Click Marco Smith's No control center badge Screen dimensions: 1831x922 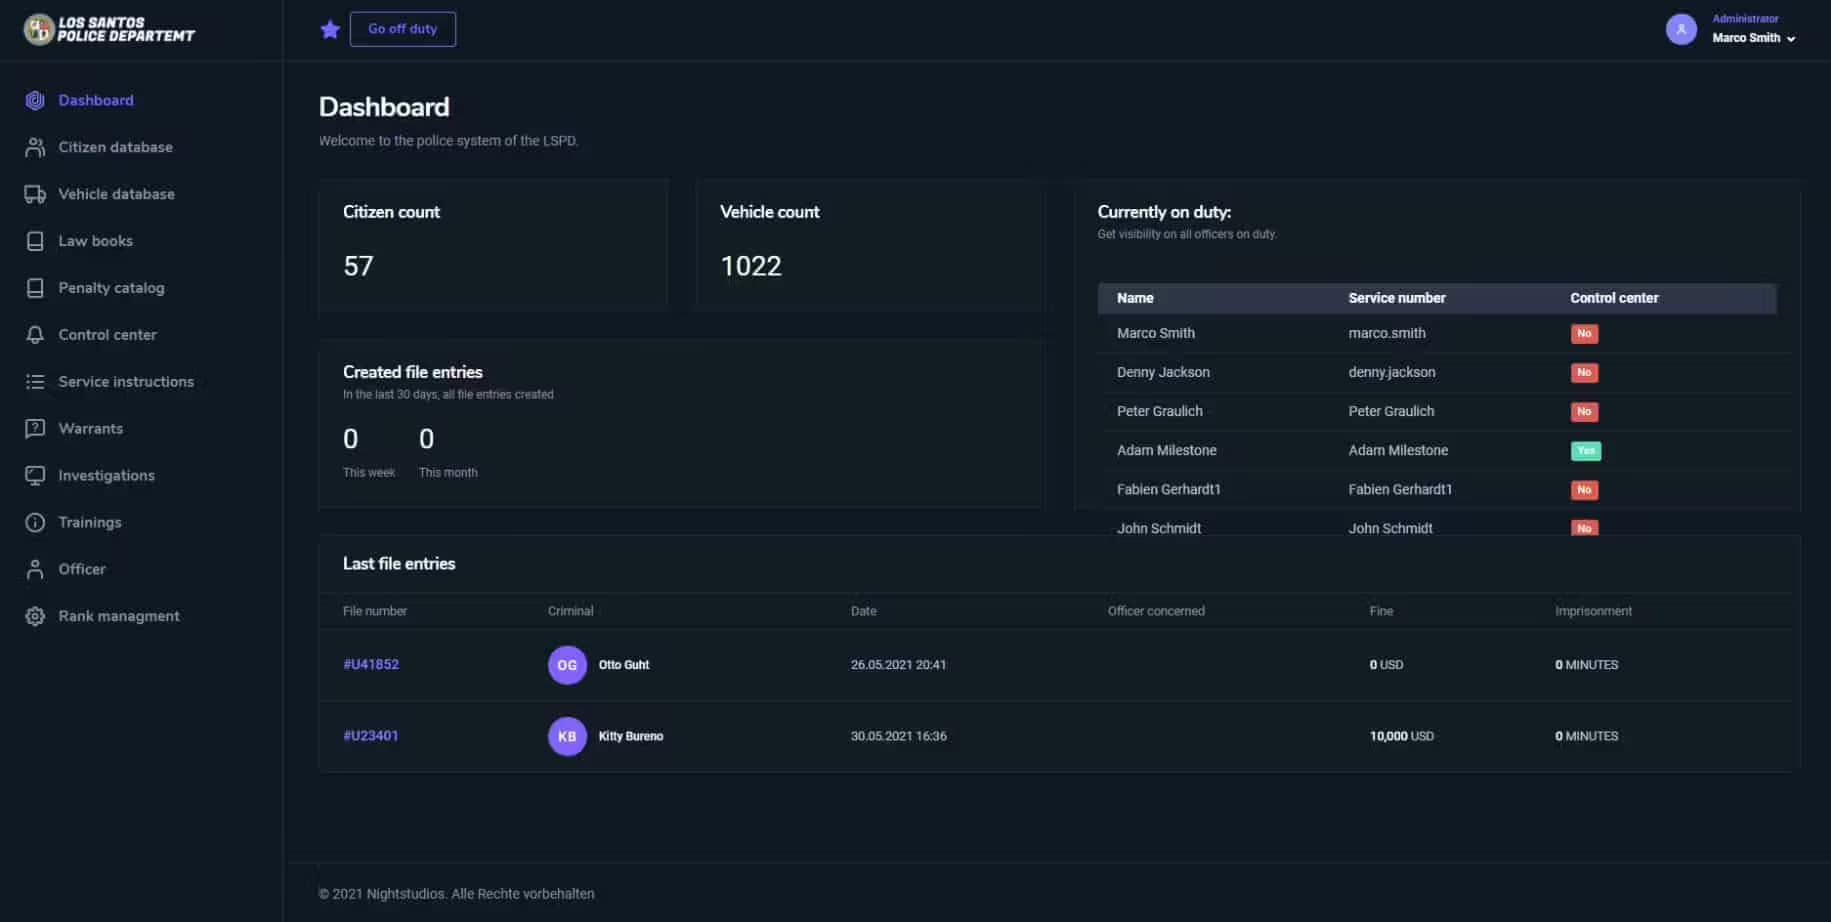[x=1584, y=334]
